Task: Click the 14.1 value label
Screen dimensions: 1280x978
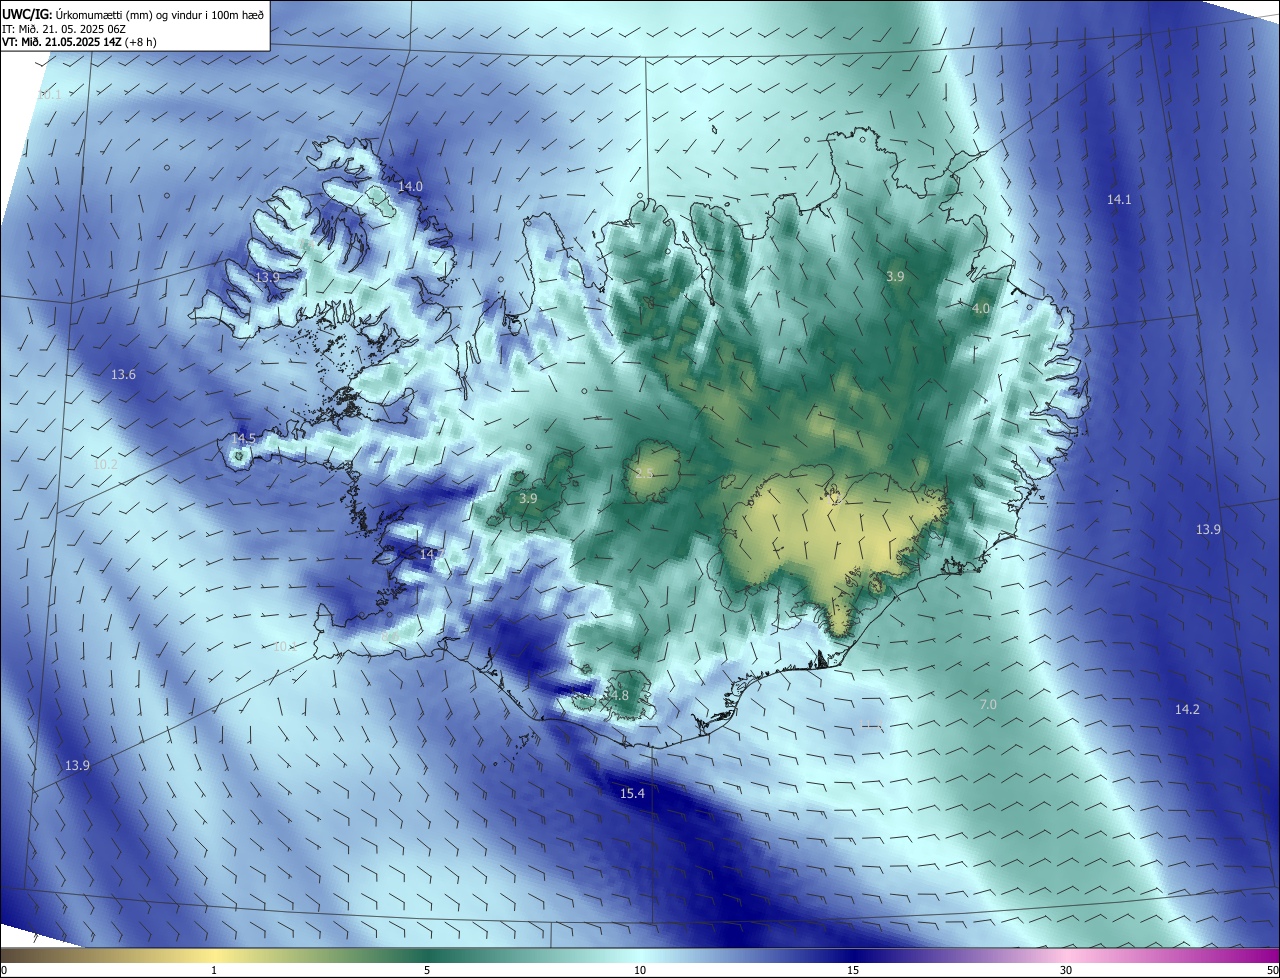Action: 1119,200
